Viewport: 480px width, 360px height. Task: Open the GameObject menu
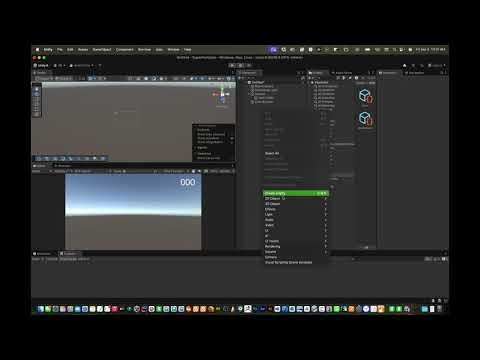[102, 50]
